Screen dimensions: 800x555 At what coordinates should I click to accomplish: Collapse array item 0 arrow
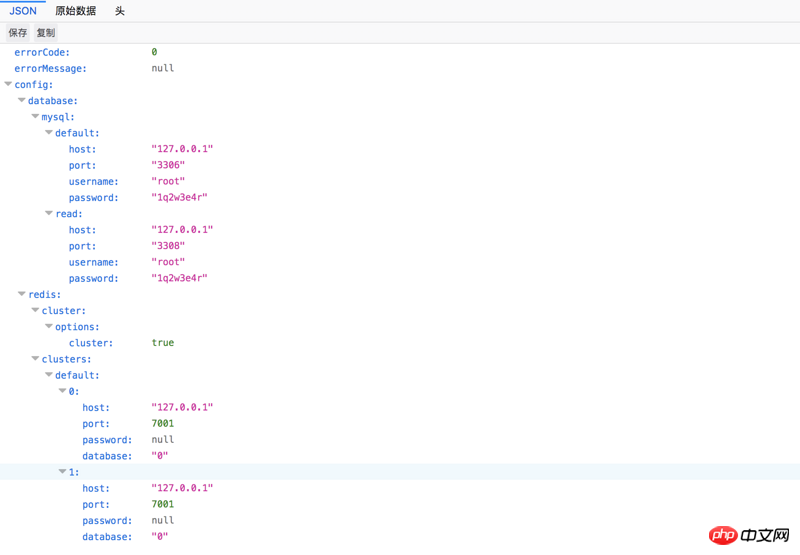pyautogui.click(x=62, y=392)
